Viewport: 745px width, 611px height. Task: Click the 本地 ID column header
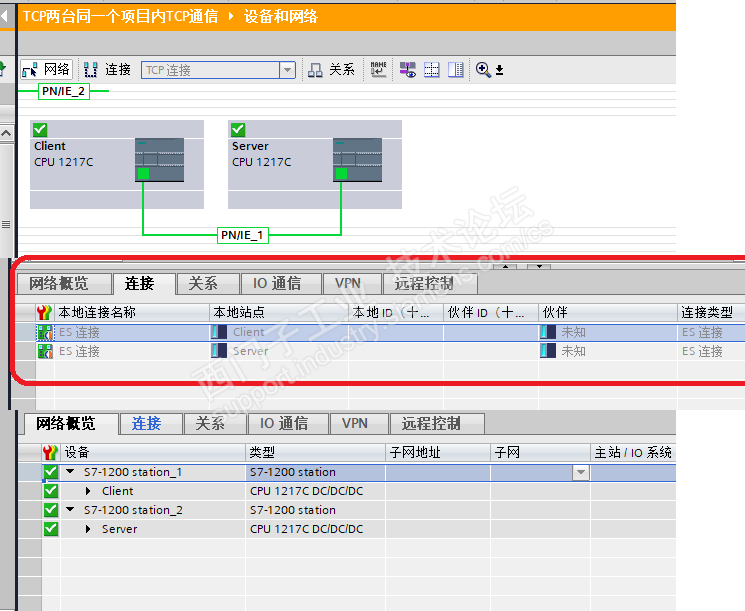pos(396,312)
